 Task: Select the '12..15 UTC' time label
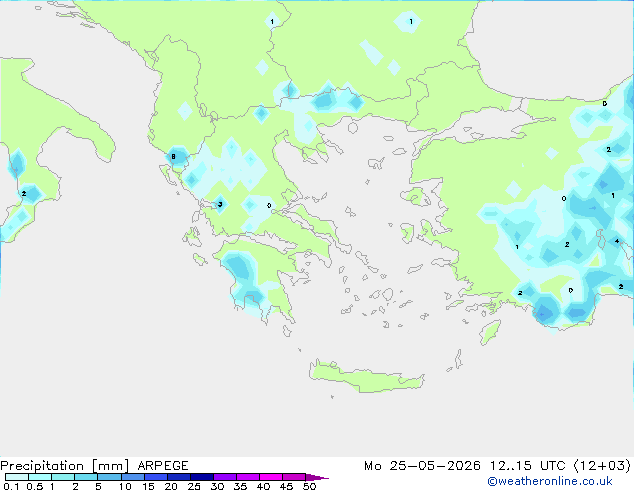tap(527, 466)
